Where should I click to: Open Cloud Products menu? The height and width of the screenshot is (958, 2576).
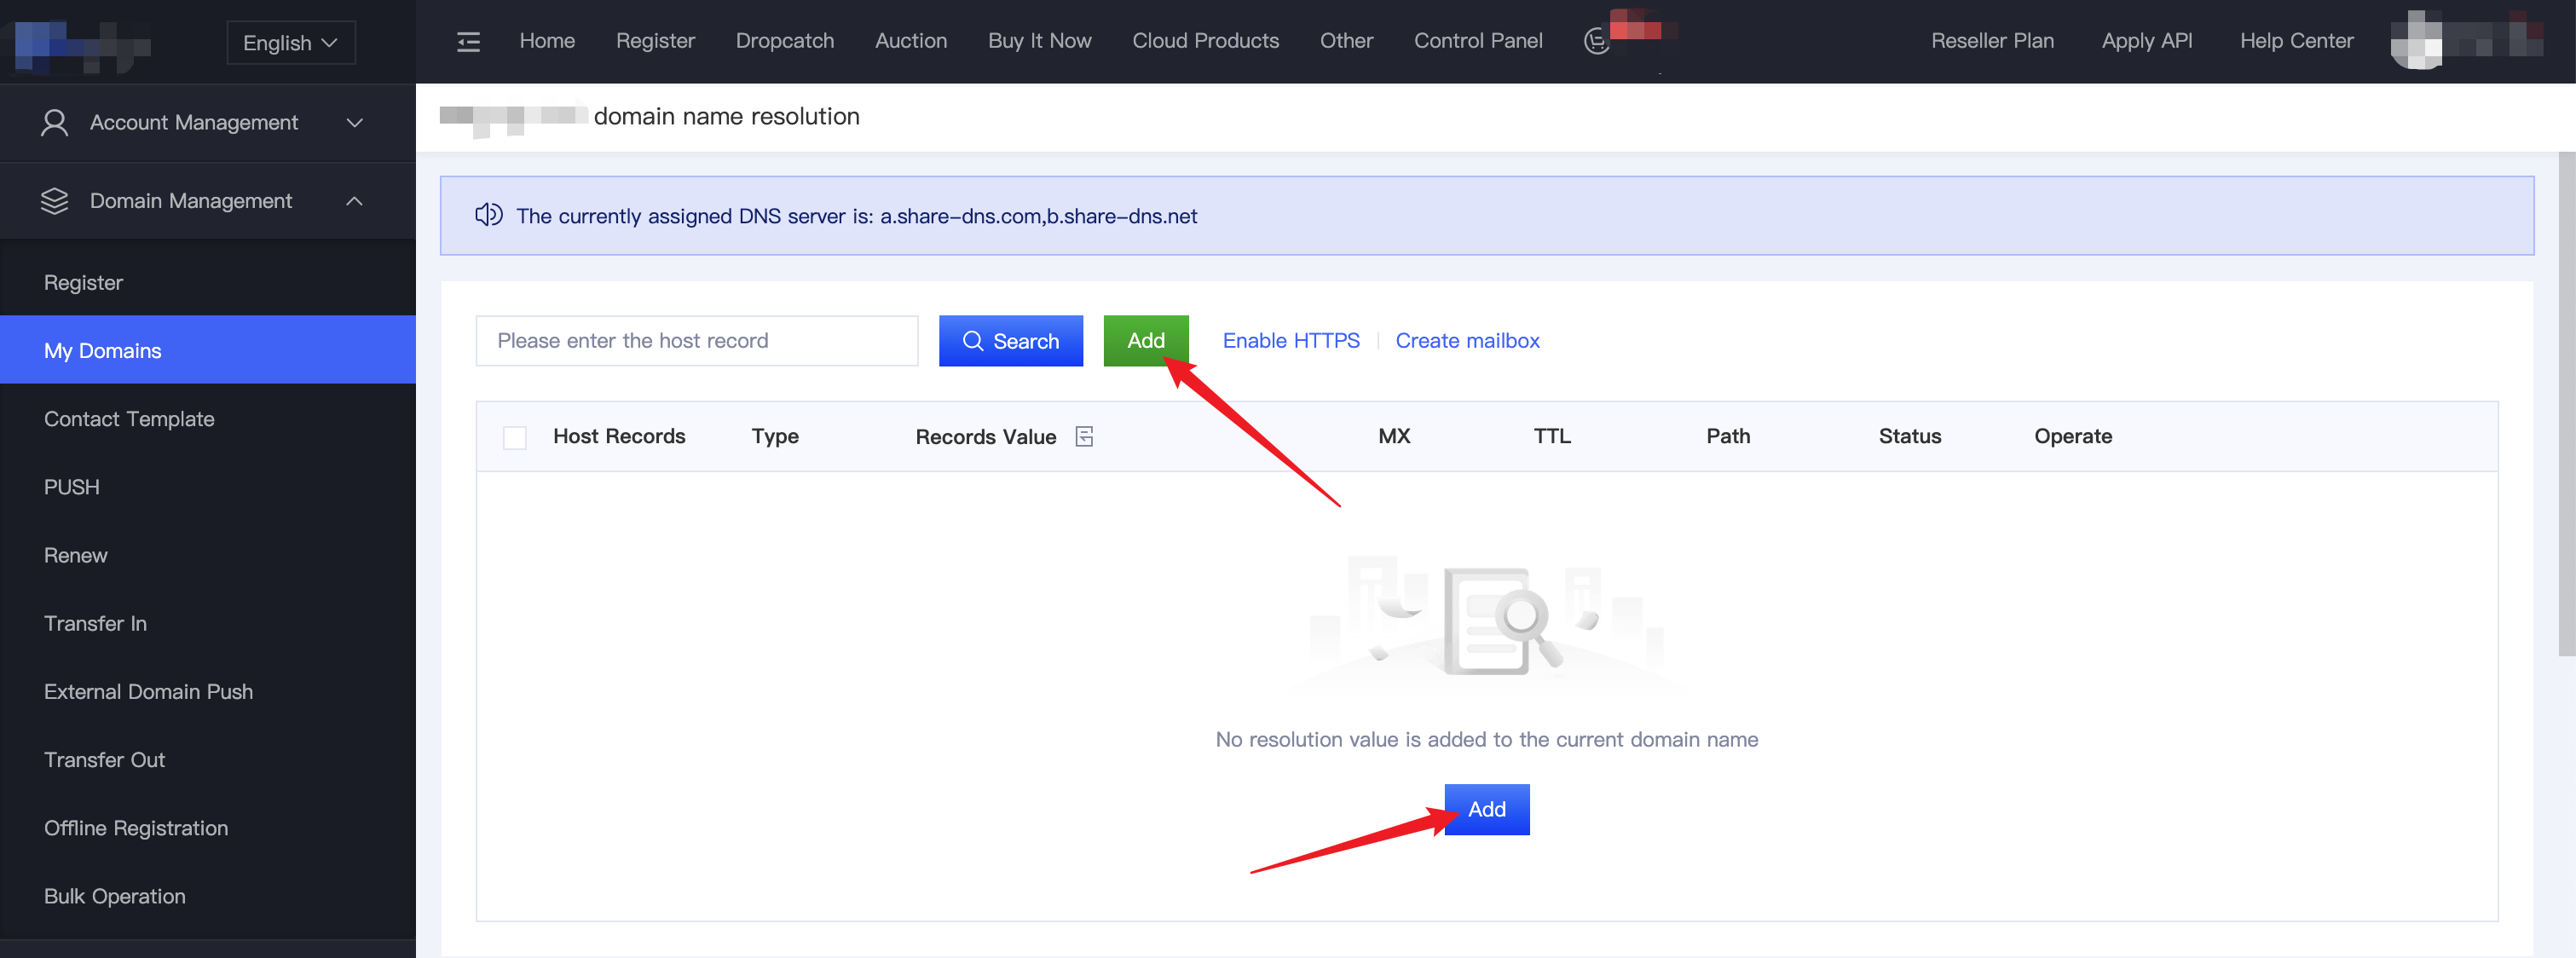pyautogui.click(x=1206, y=41)
